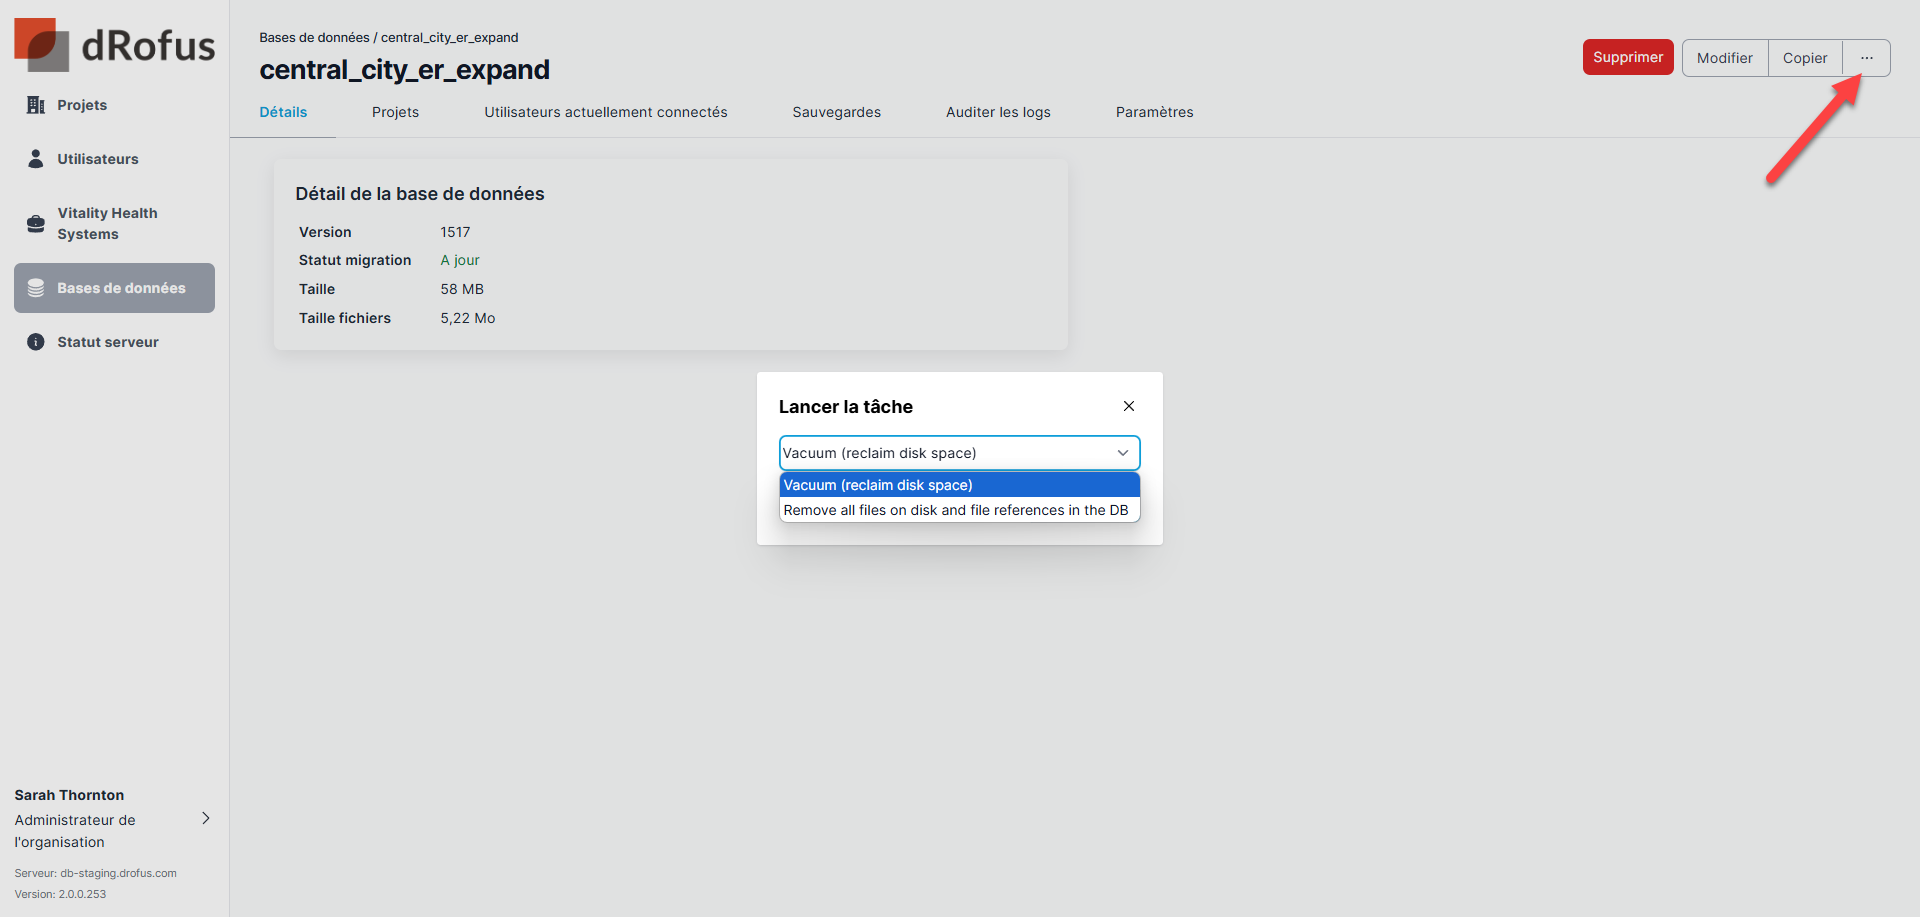Click the Modifier button
The height and width of the screenshot is (917, 1920).
pyautogui.click(x=1724, y=58)
